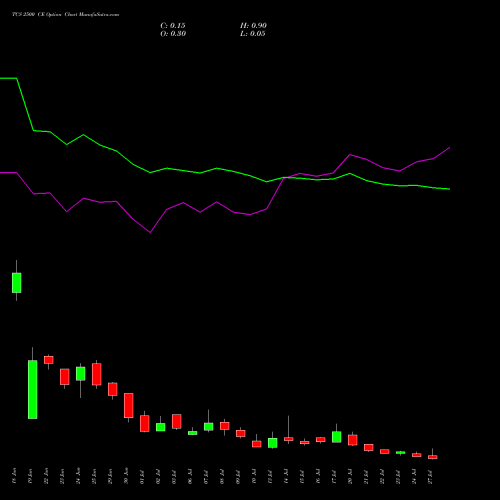Click the close value "C: 0.15"
This screenshot has width=500, height=500.
pyautogui.click(x=173, y=26)
